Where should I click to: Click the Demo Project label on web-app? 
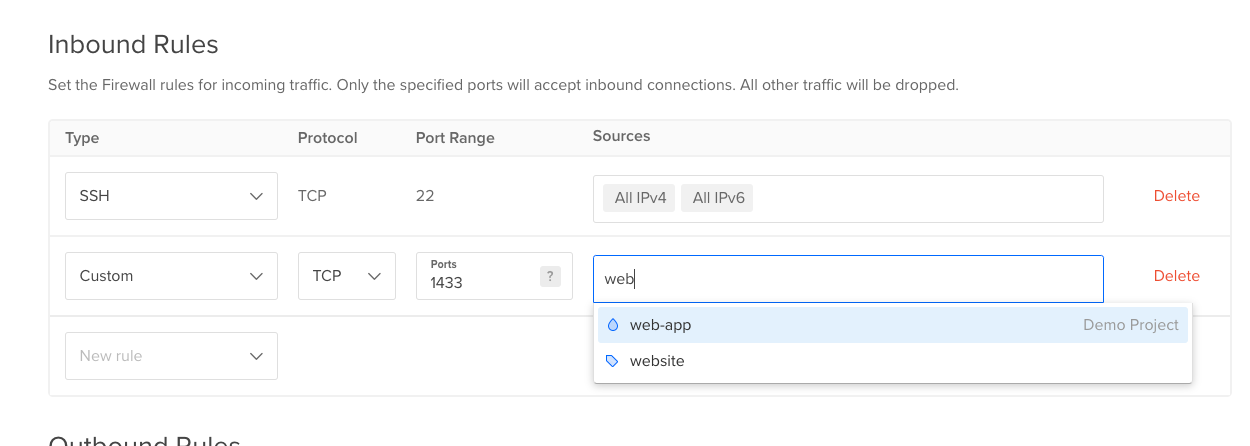pyautogui.click(x=1131, y=325)
